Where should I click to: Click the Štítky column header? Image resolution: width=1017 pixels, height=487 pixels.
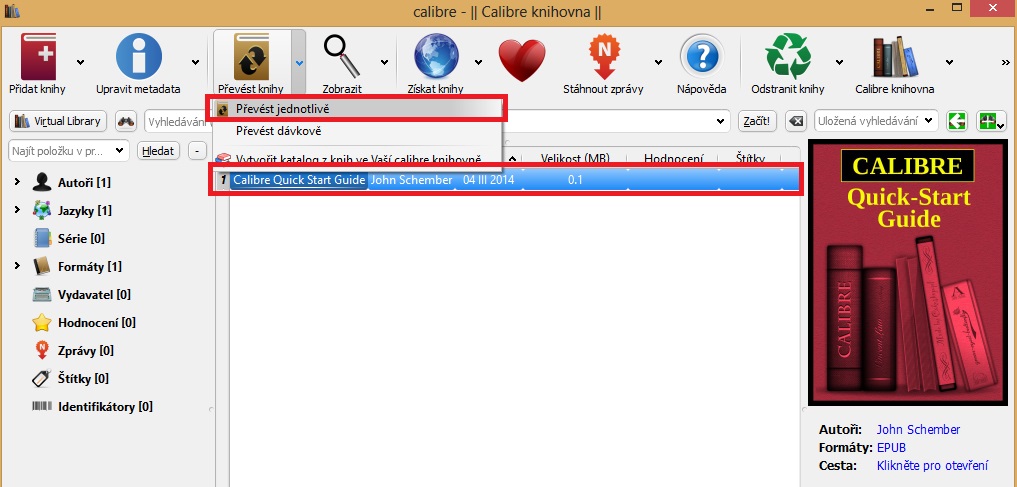pos(750,158)
